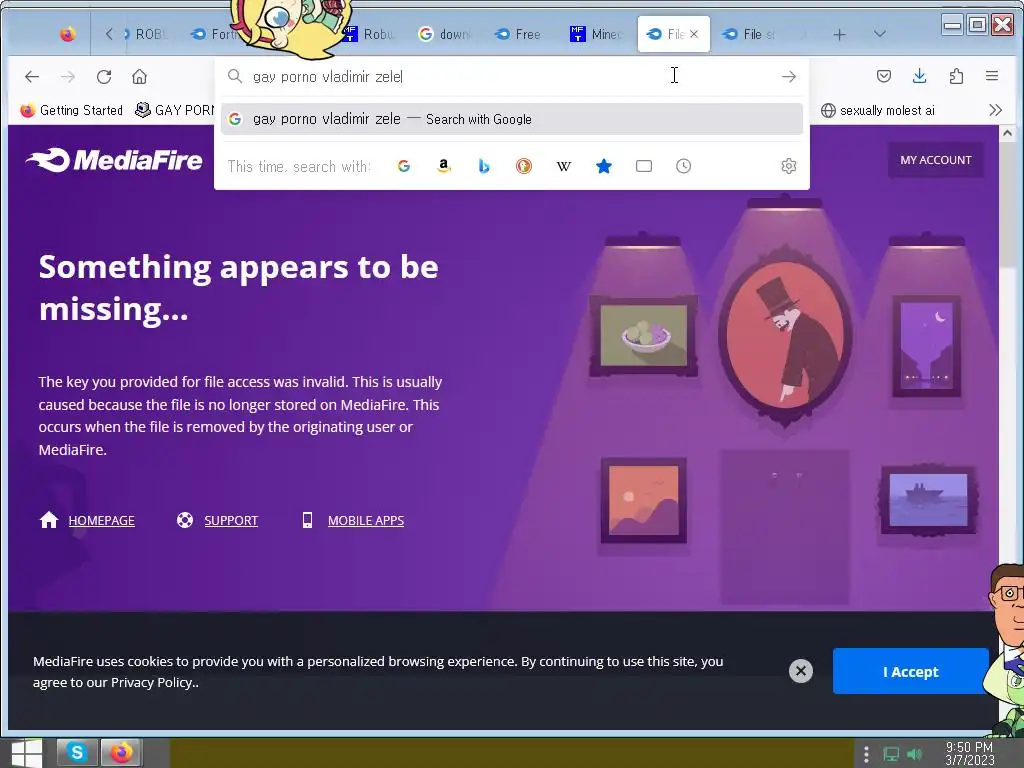
Task: Save the page to Pocket
Action: pyautogui.click(x=884, y=76)
